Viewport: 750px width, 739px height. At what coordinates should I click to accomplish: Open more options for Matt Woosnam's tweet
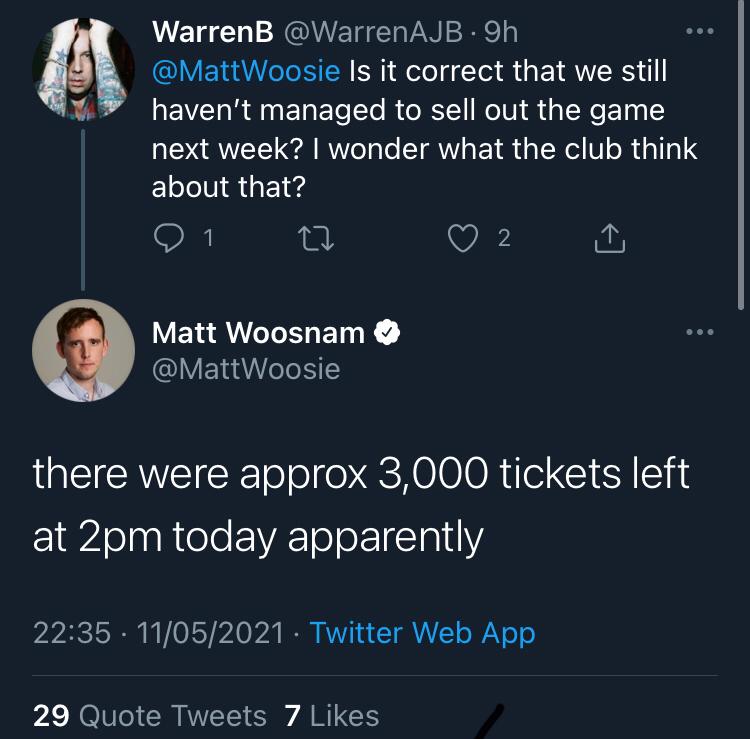(700, 332)
